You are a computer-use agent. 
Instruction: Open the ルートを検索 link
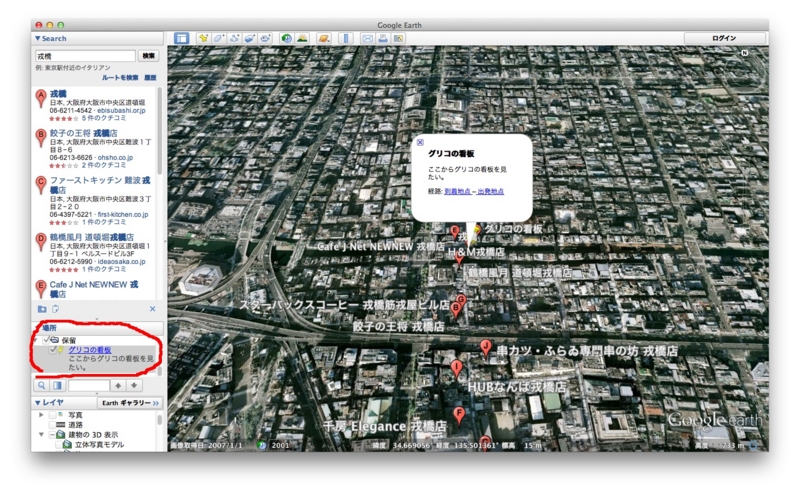click(x=120, y=78)
